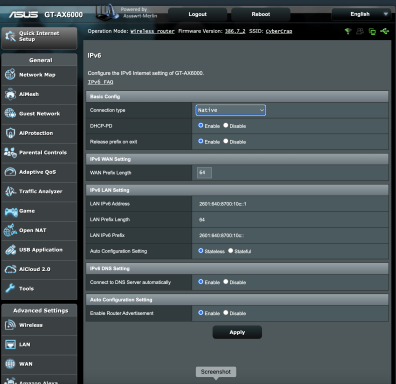Click the LAN Prefix Length value 64
Viewport: 396px width, 384px height.
pos(202,220)
